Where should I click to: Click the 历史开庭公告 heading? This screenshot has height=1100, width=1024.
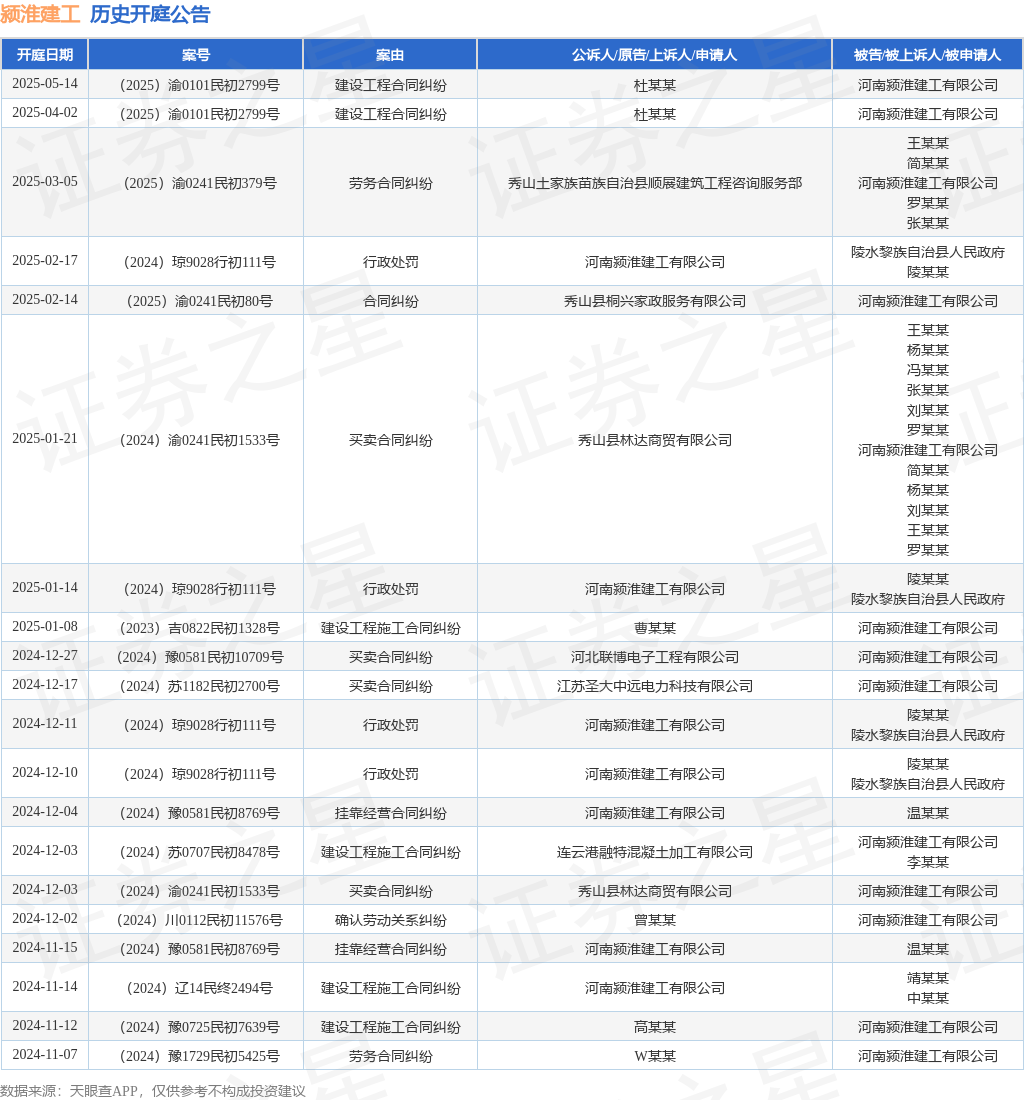tap(150, 14)
